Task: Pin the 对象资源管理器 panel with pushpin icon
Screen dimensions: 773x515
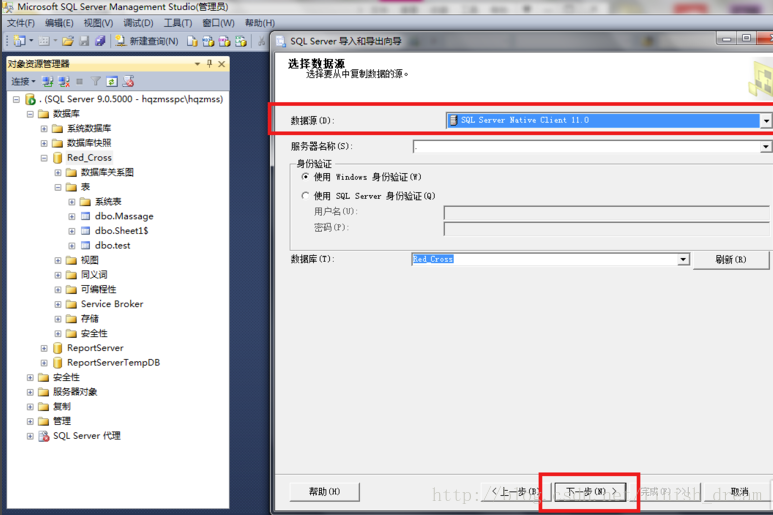Action: [x=210, y=64]
